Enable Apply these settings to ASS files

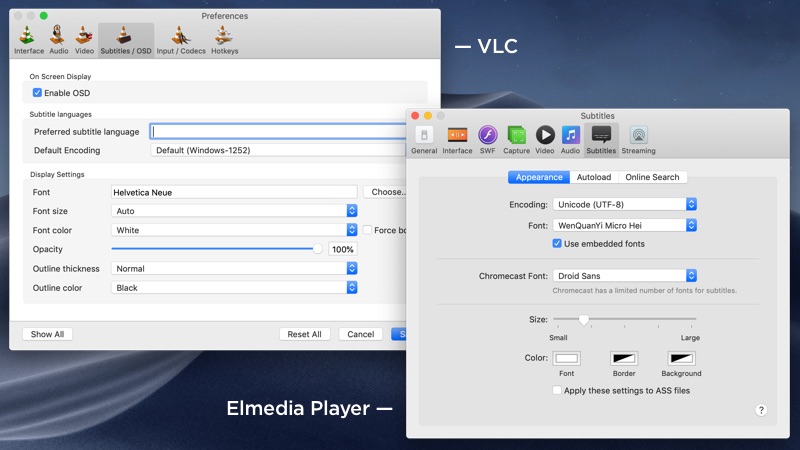(557, 390)
